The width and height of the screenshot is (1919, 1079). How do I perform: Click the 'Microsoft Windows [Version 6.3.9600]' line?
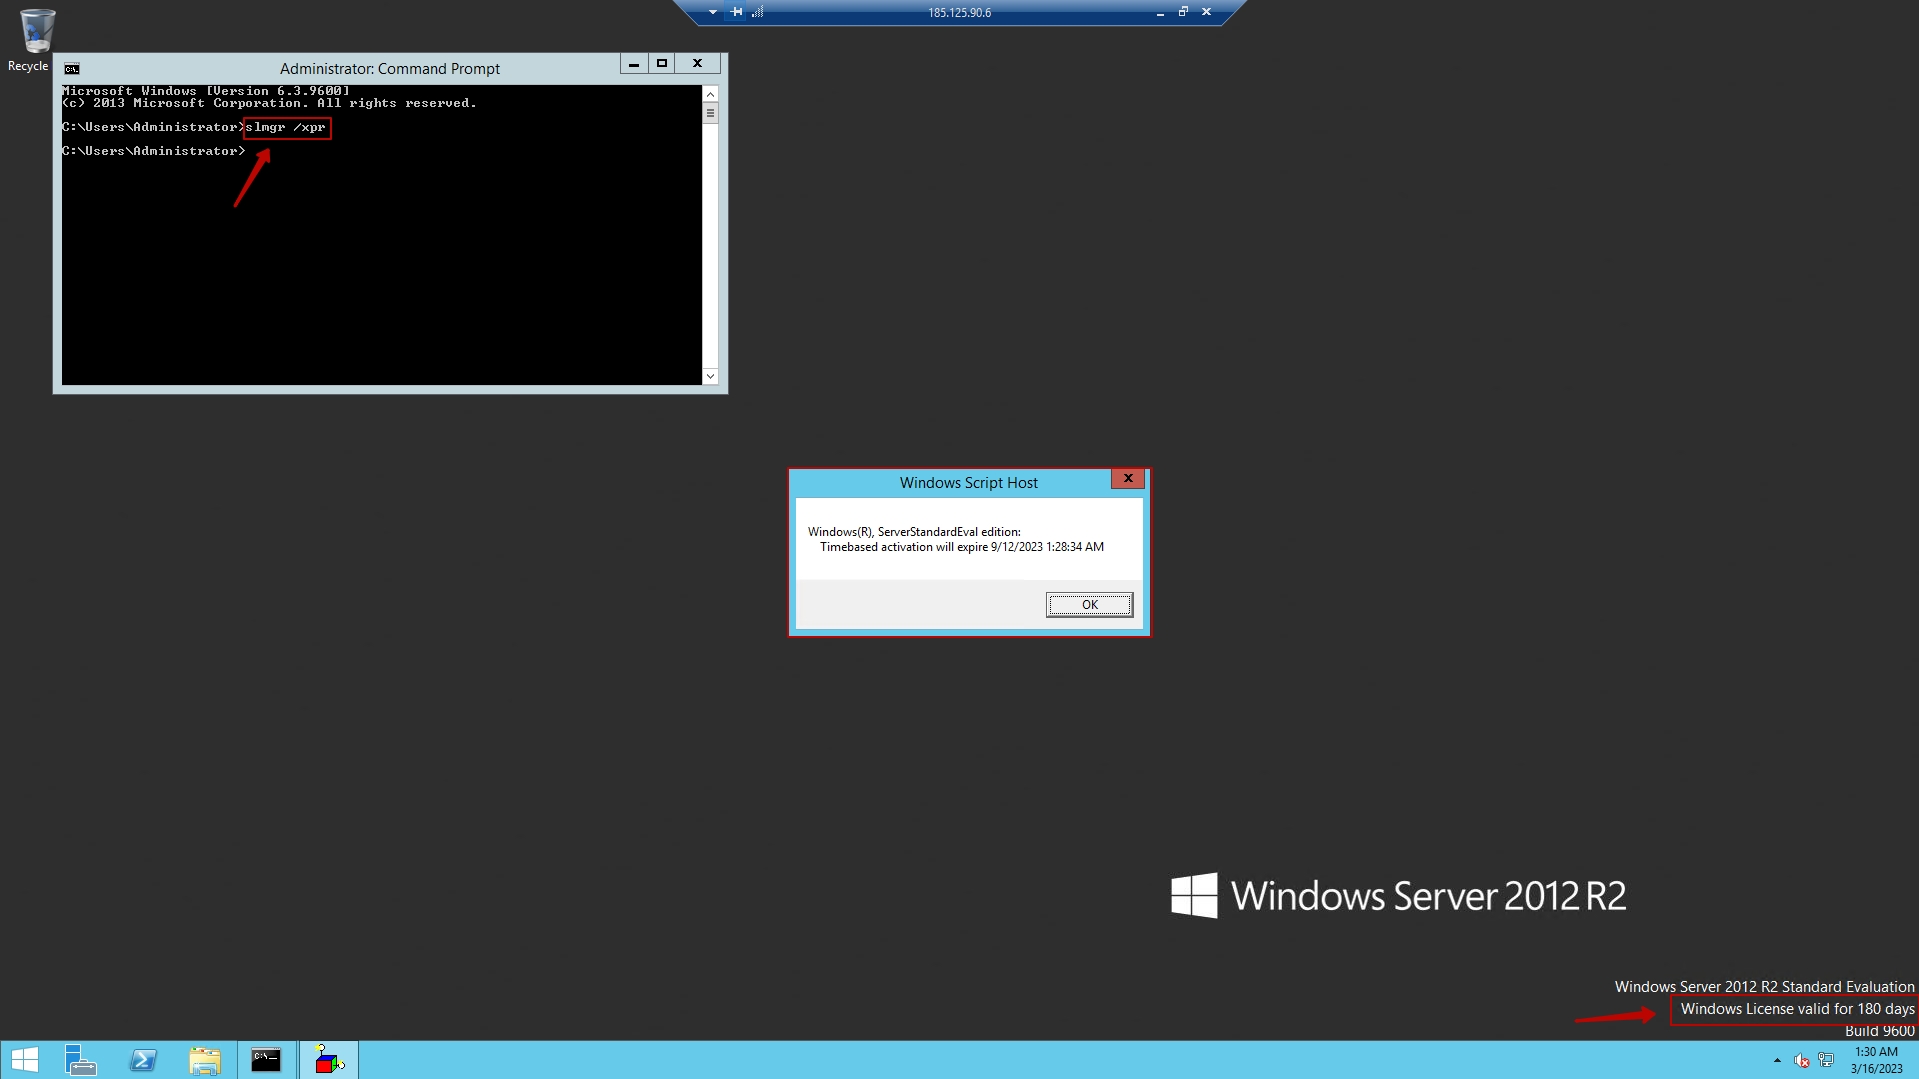pos(206,91)
